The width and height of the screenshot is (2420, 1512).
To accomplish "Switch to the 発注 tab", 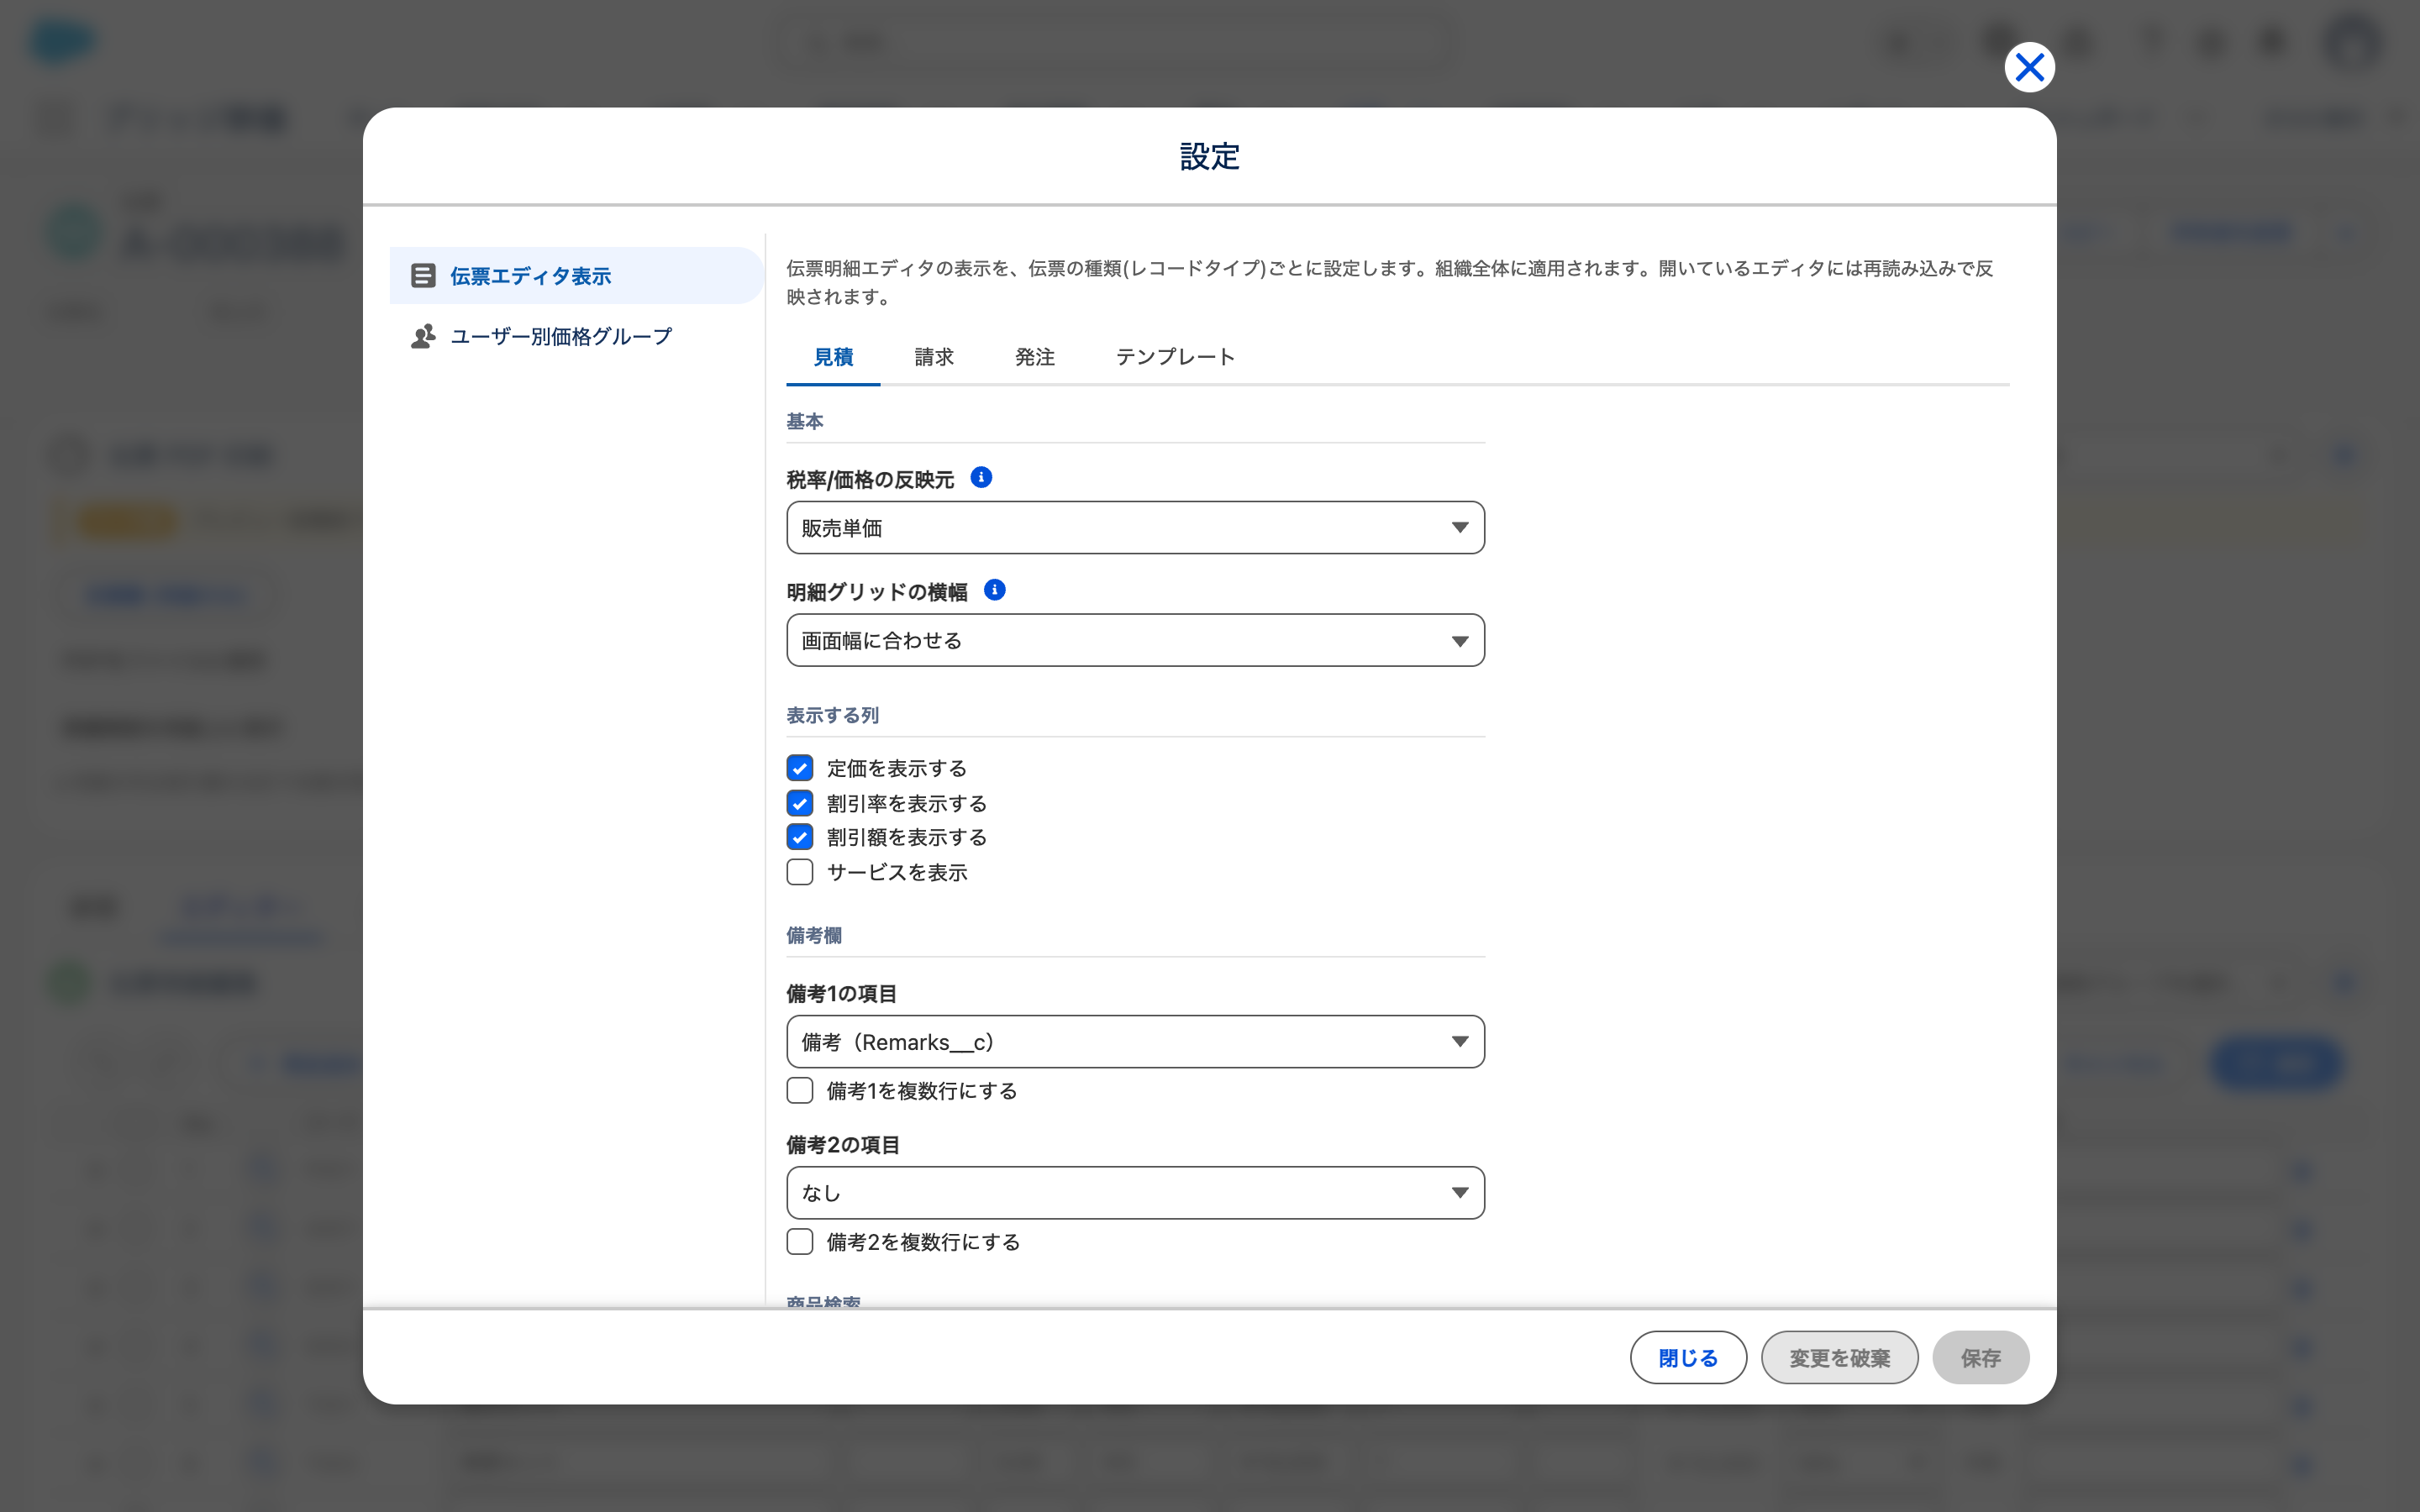I will coord(1035,357).
